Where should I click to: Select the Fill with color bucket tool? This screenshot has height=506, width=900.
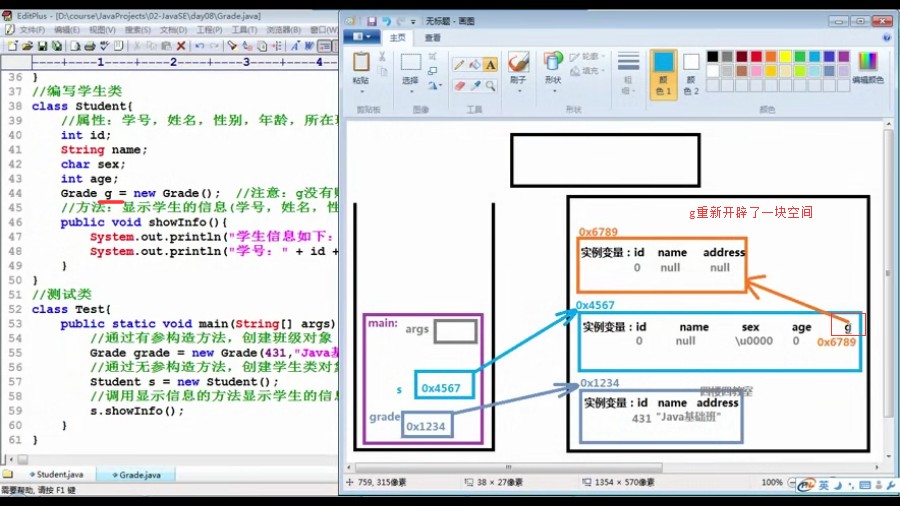point(474,65)
